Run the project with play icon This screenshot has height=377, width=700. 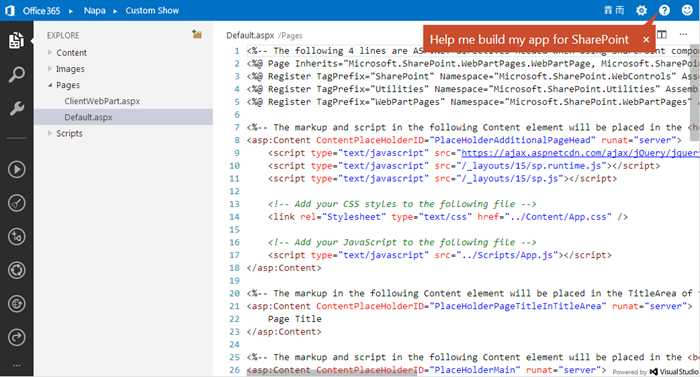[17, 170]
